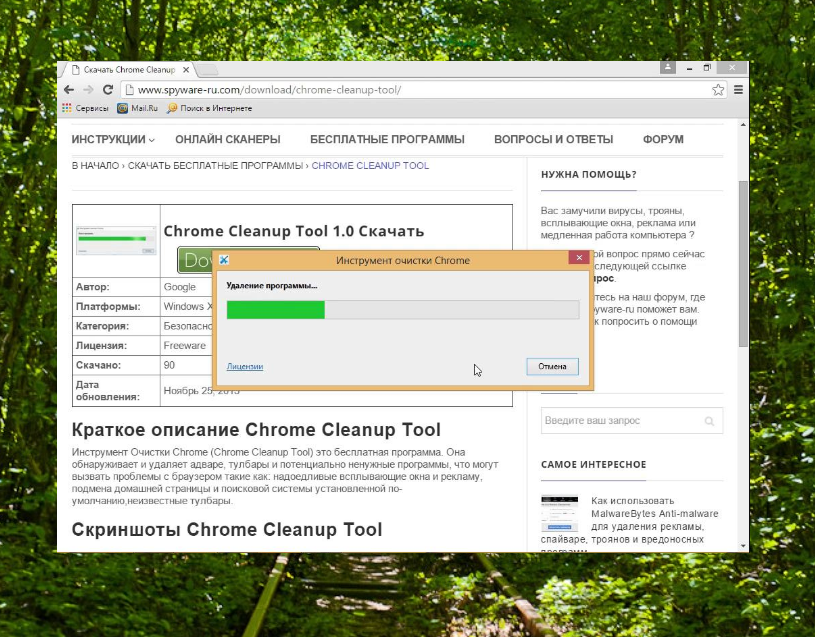This screenshot has height=637, width=815.
Task: Click the Дата обновления: table label
Action: click(x=108, y=391)
